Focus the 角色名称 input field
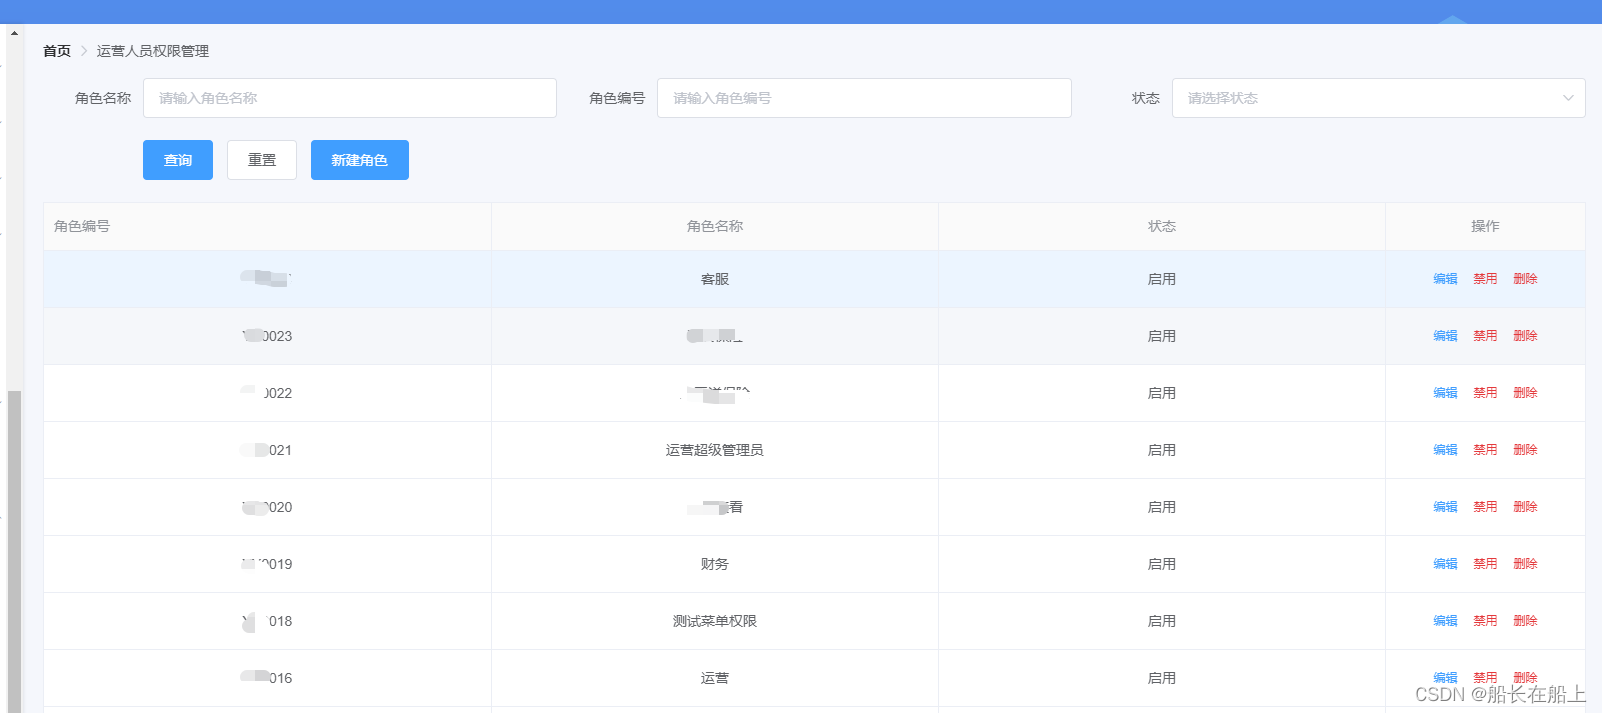The image size is (1602, 713). click(349, 98)
